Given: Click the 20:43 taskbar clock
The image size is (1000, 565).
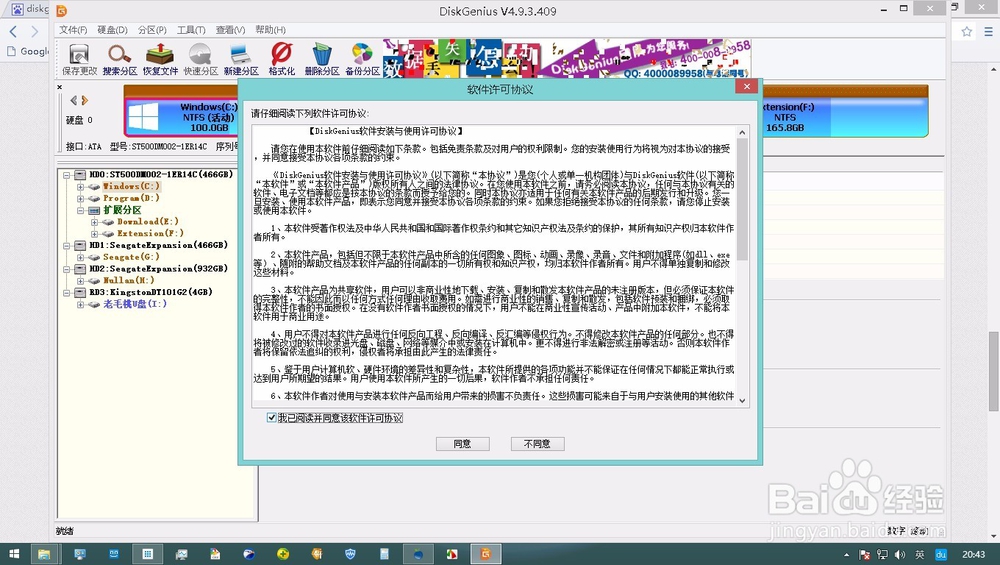Looking at the screenshot, I should pos(973,554).
